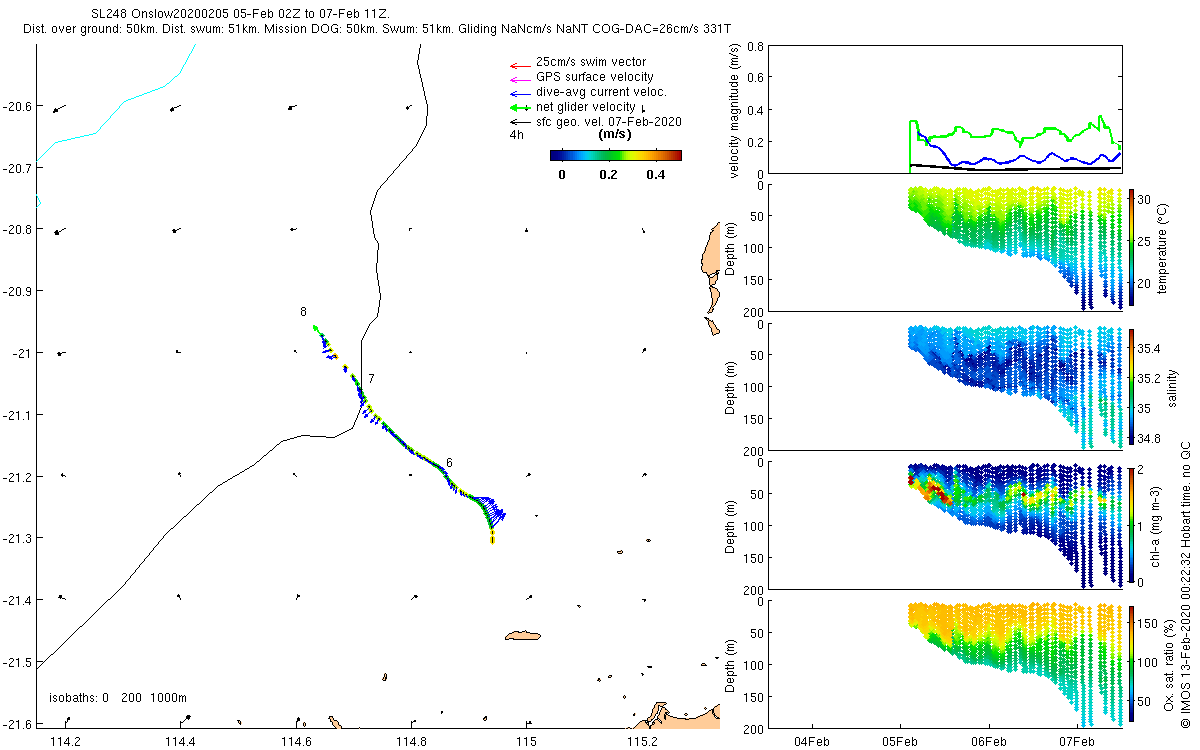The height and width of the screenshot is (750, 1200).
Task: Click the '07Feb' date tick label
Action: tap(1078, 741)
